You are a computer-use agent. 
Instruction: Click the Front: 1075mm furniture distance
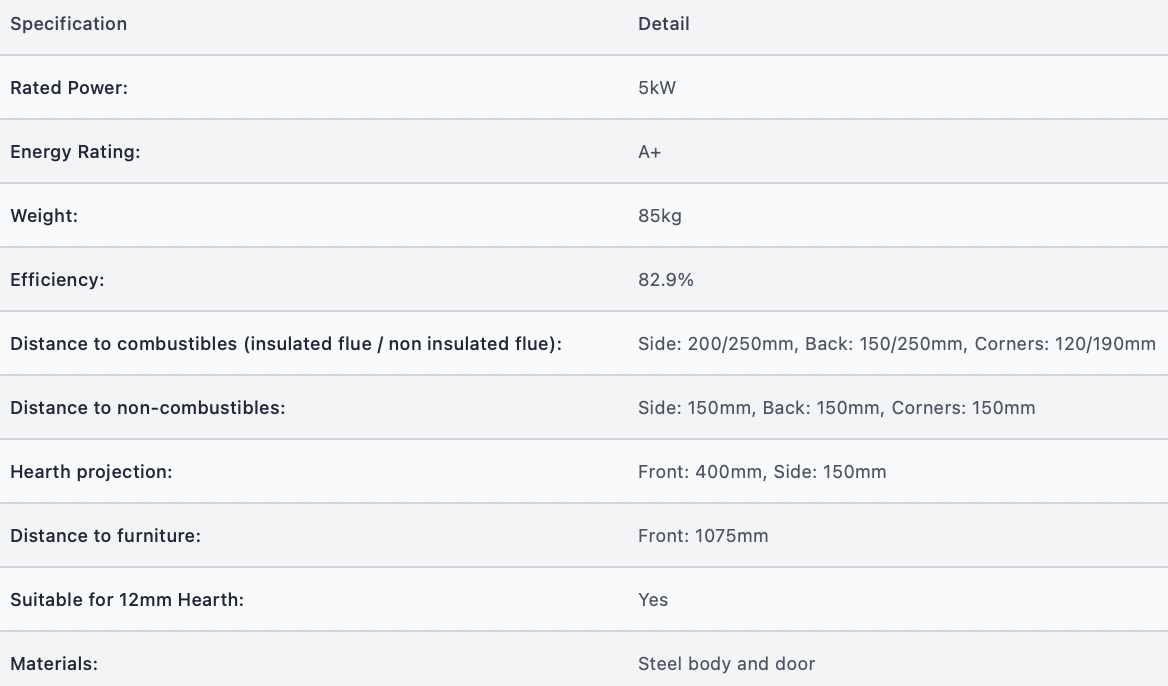pos(703,536)
